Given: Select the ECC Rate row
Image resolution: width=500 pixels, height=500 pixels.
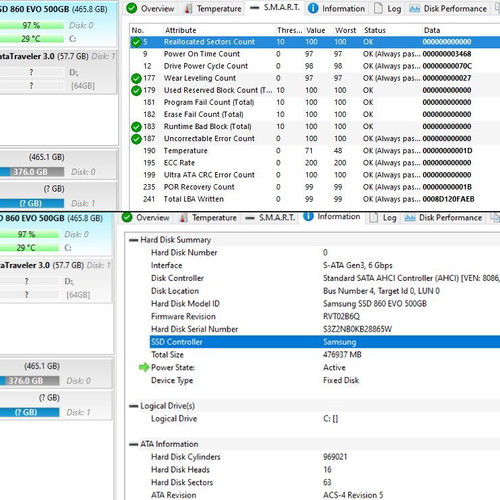Looking at the screenshot, I should tap(315, 163).
